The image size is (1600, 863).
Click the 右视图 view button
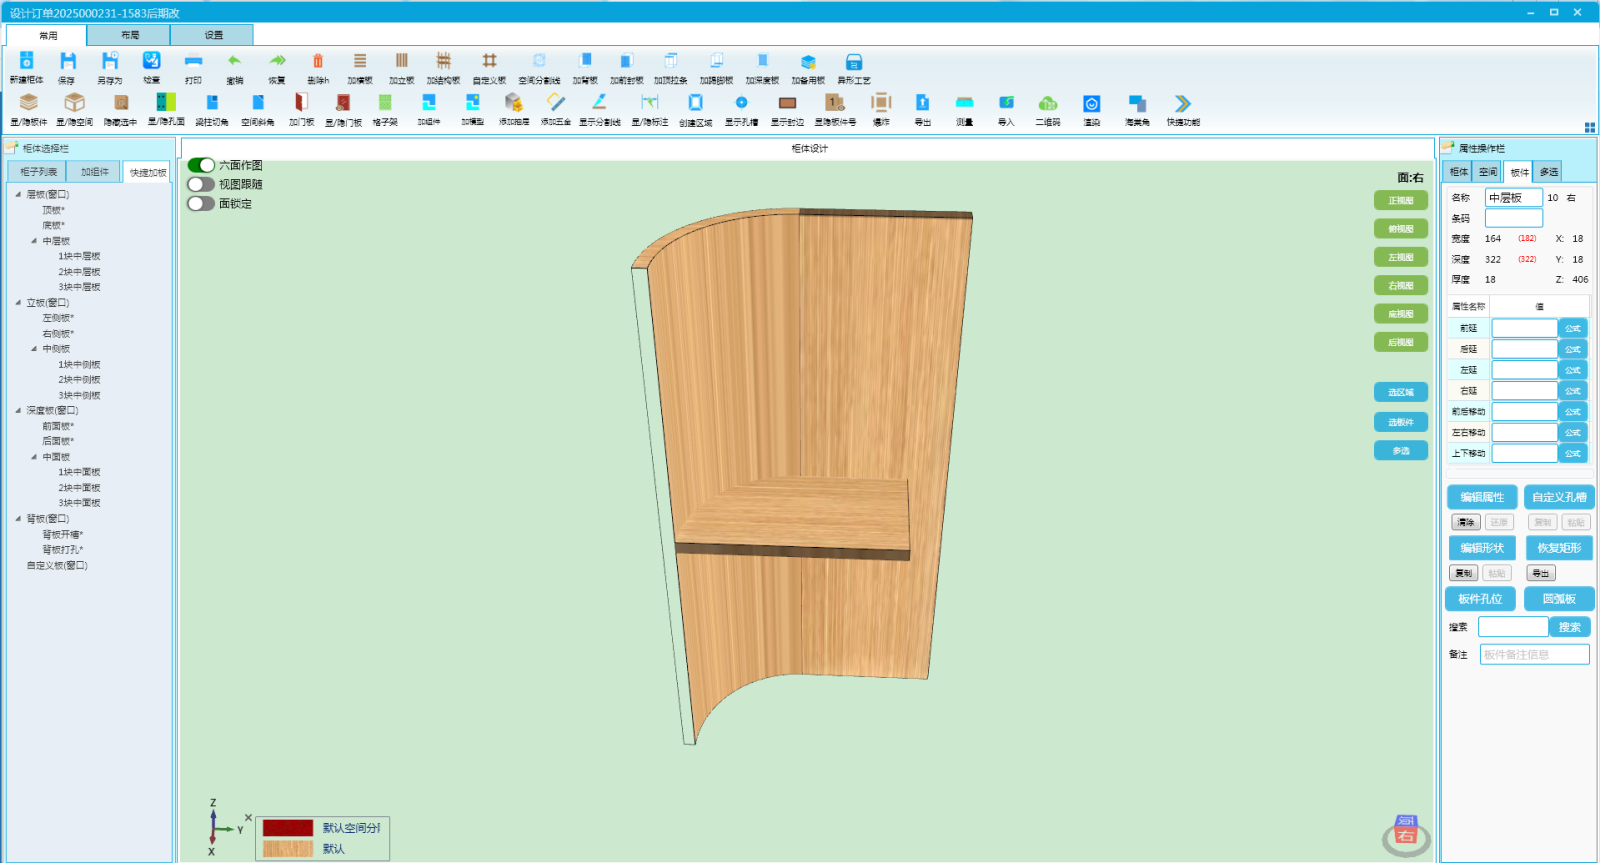(x=1400, y=286)
